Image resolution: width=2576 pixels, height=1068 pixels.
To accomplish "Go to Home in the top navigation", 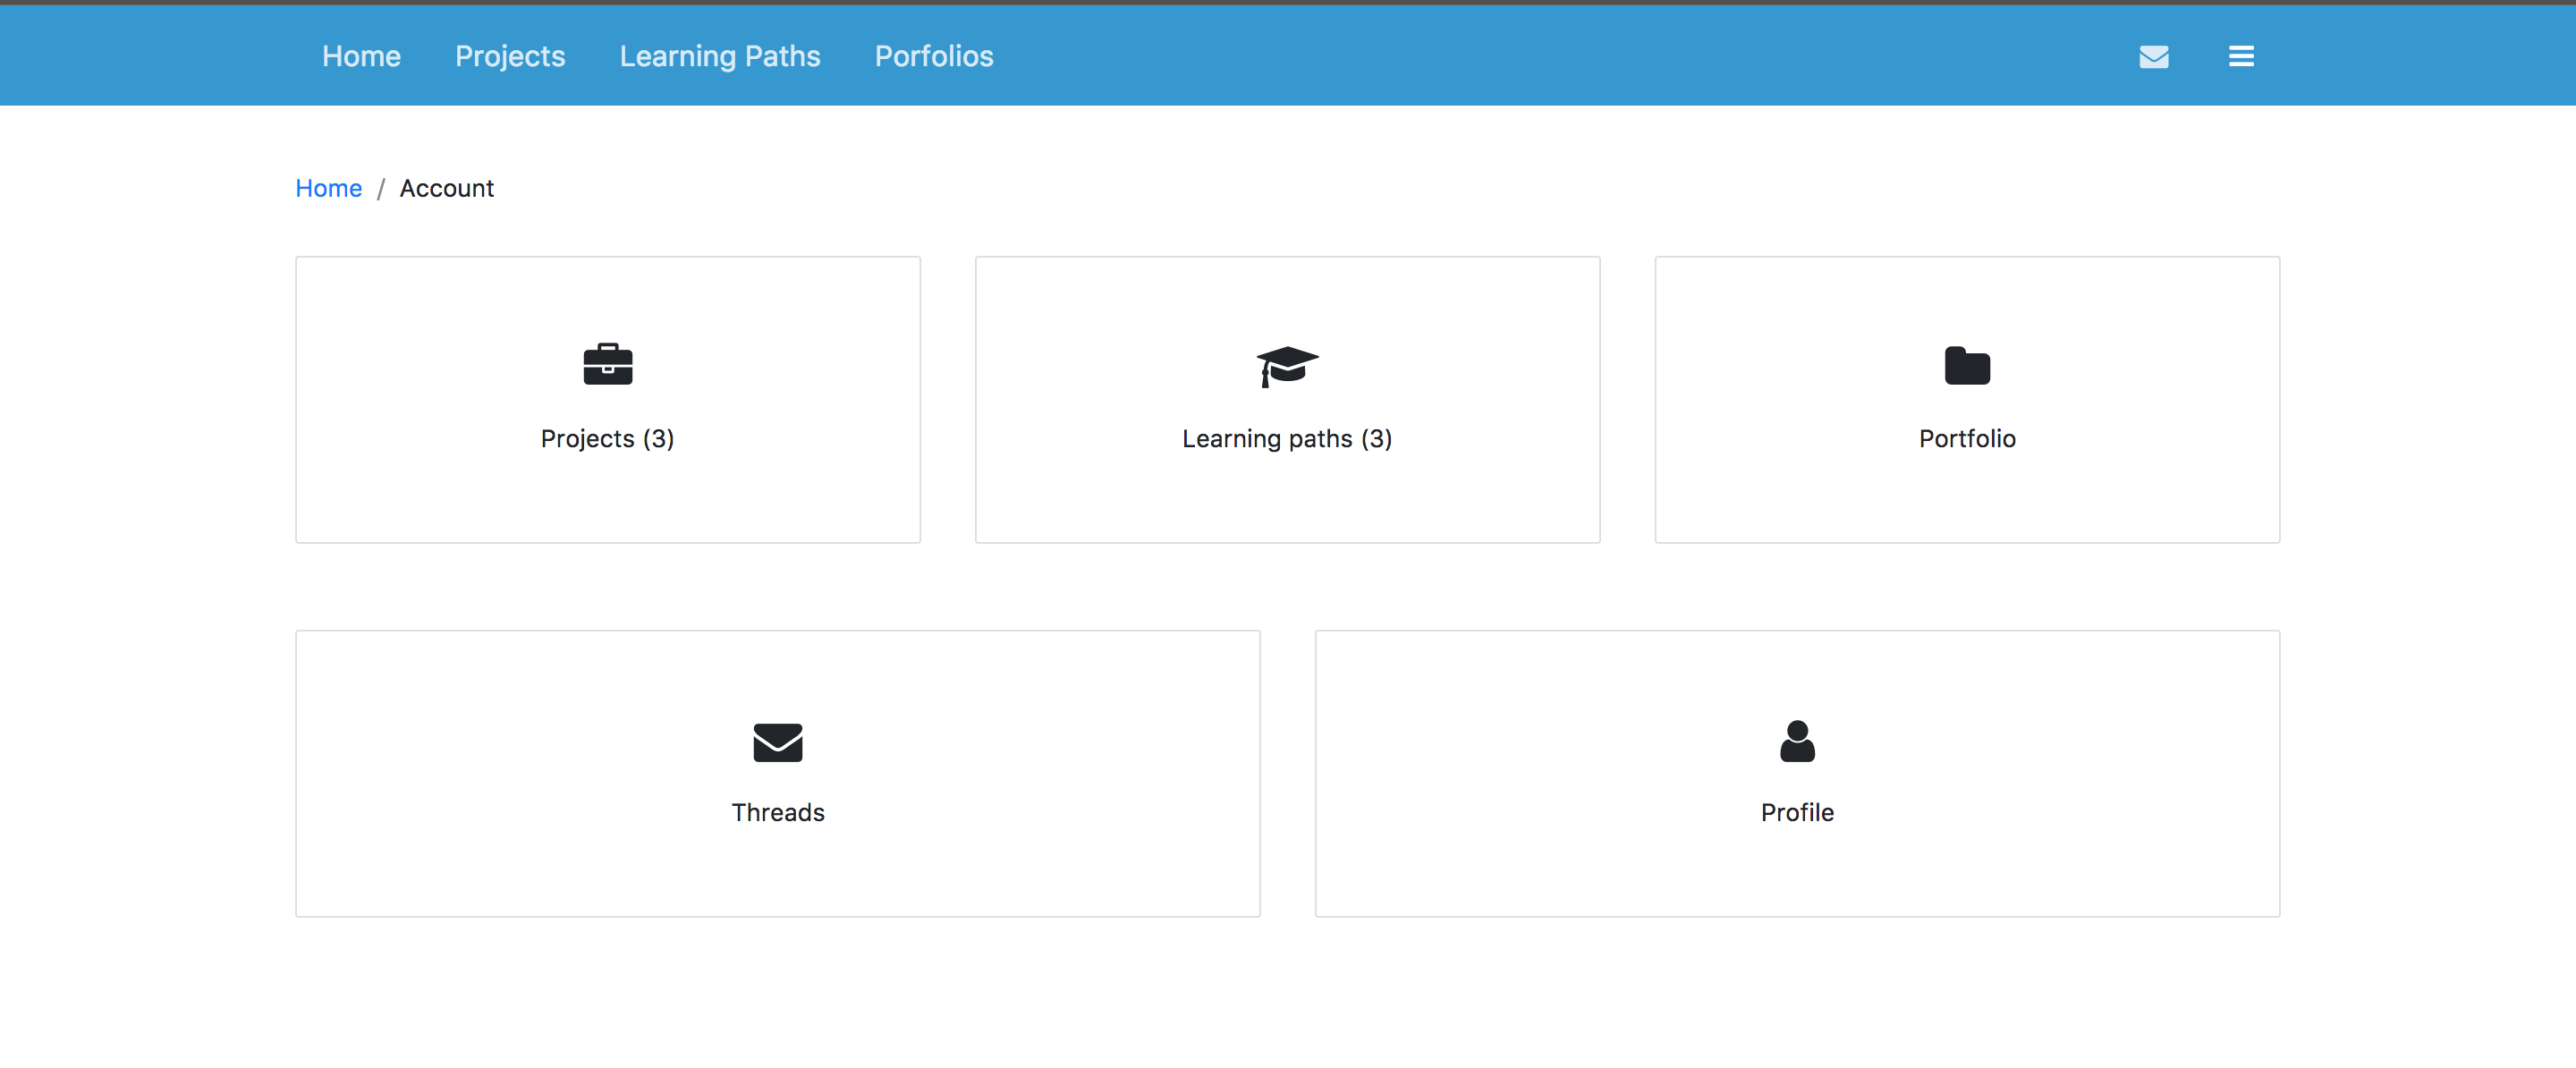I will 361,57.
